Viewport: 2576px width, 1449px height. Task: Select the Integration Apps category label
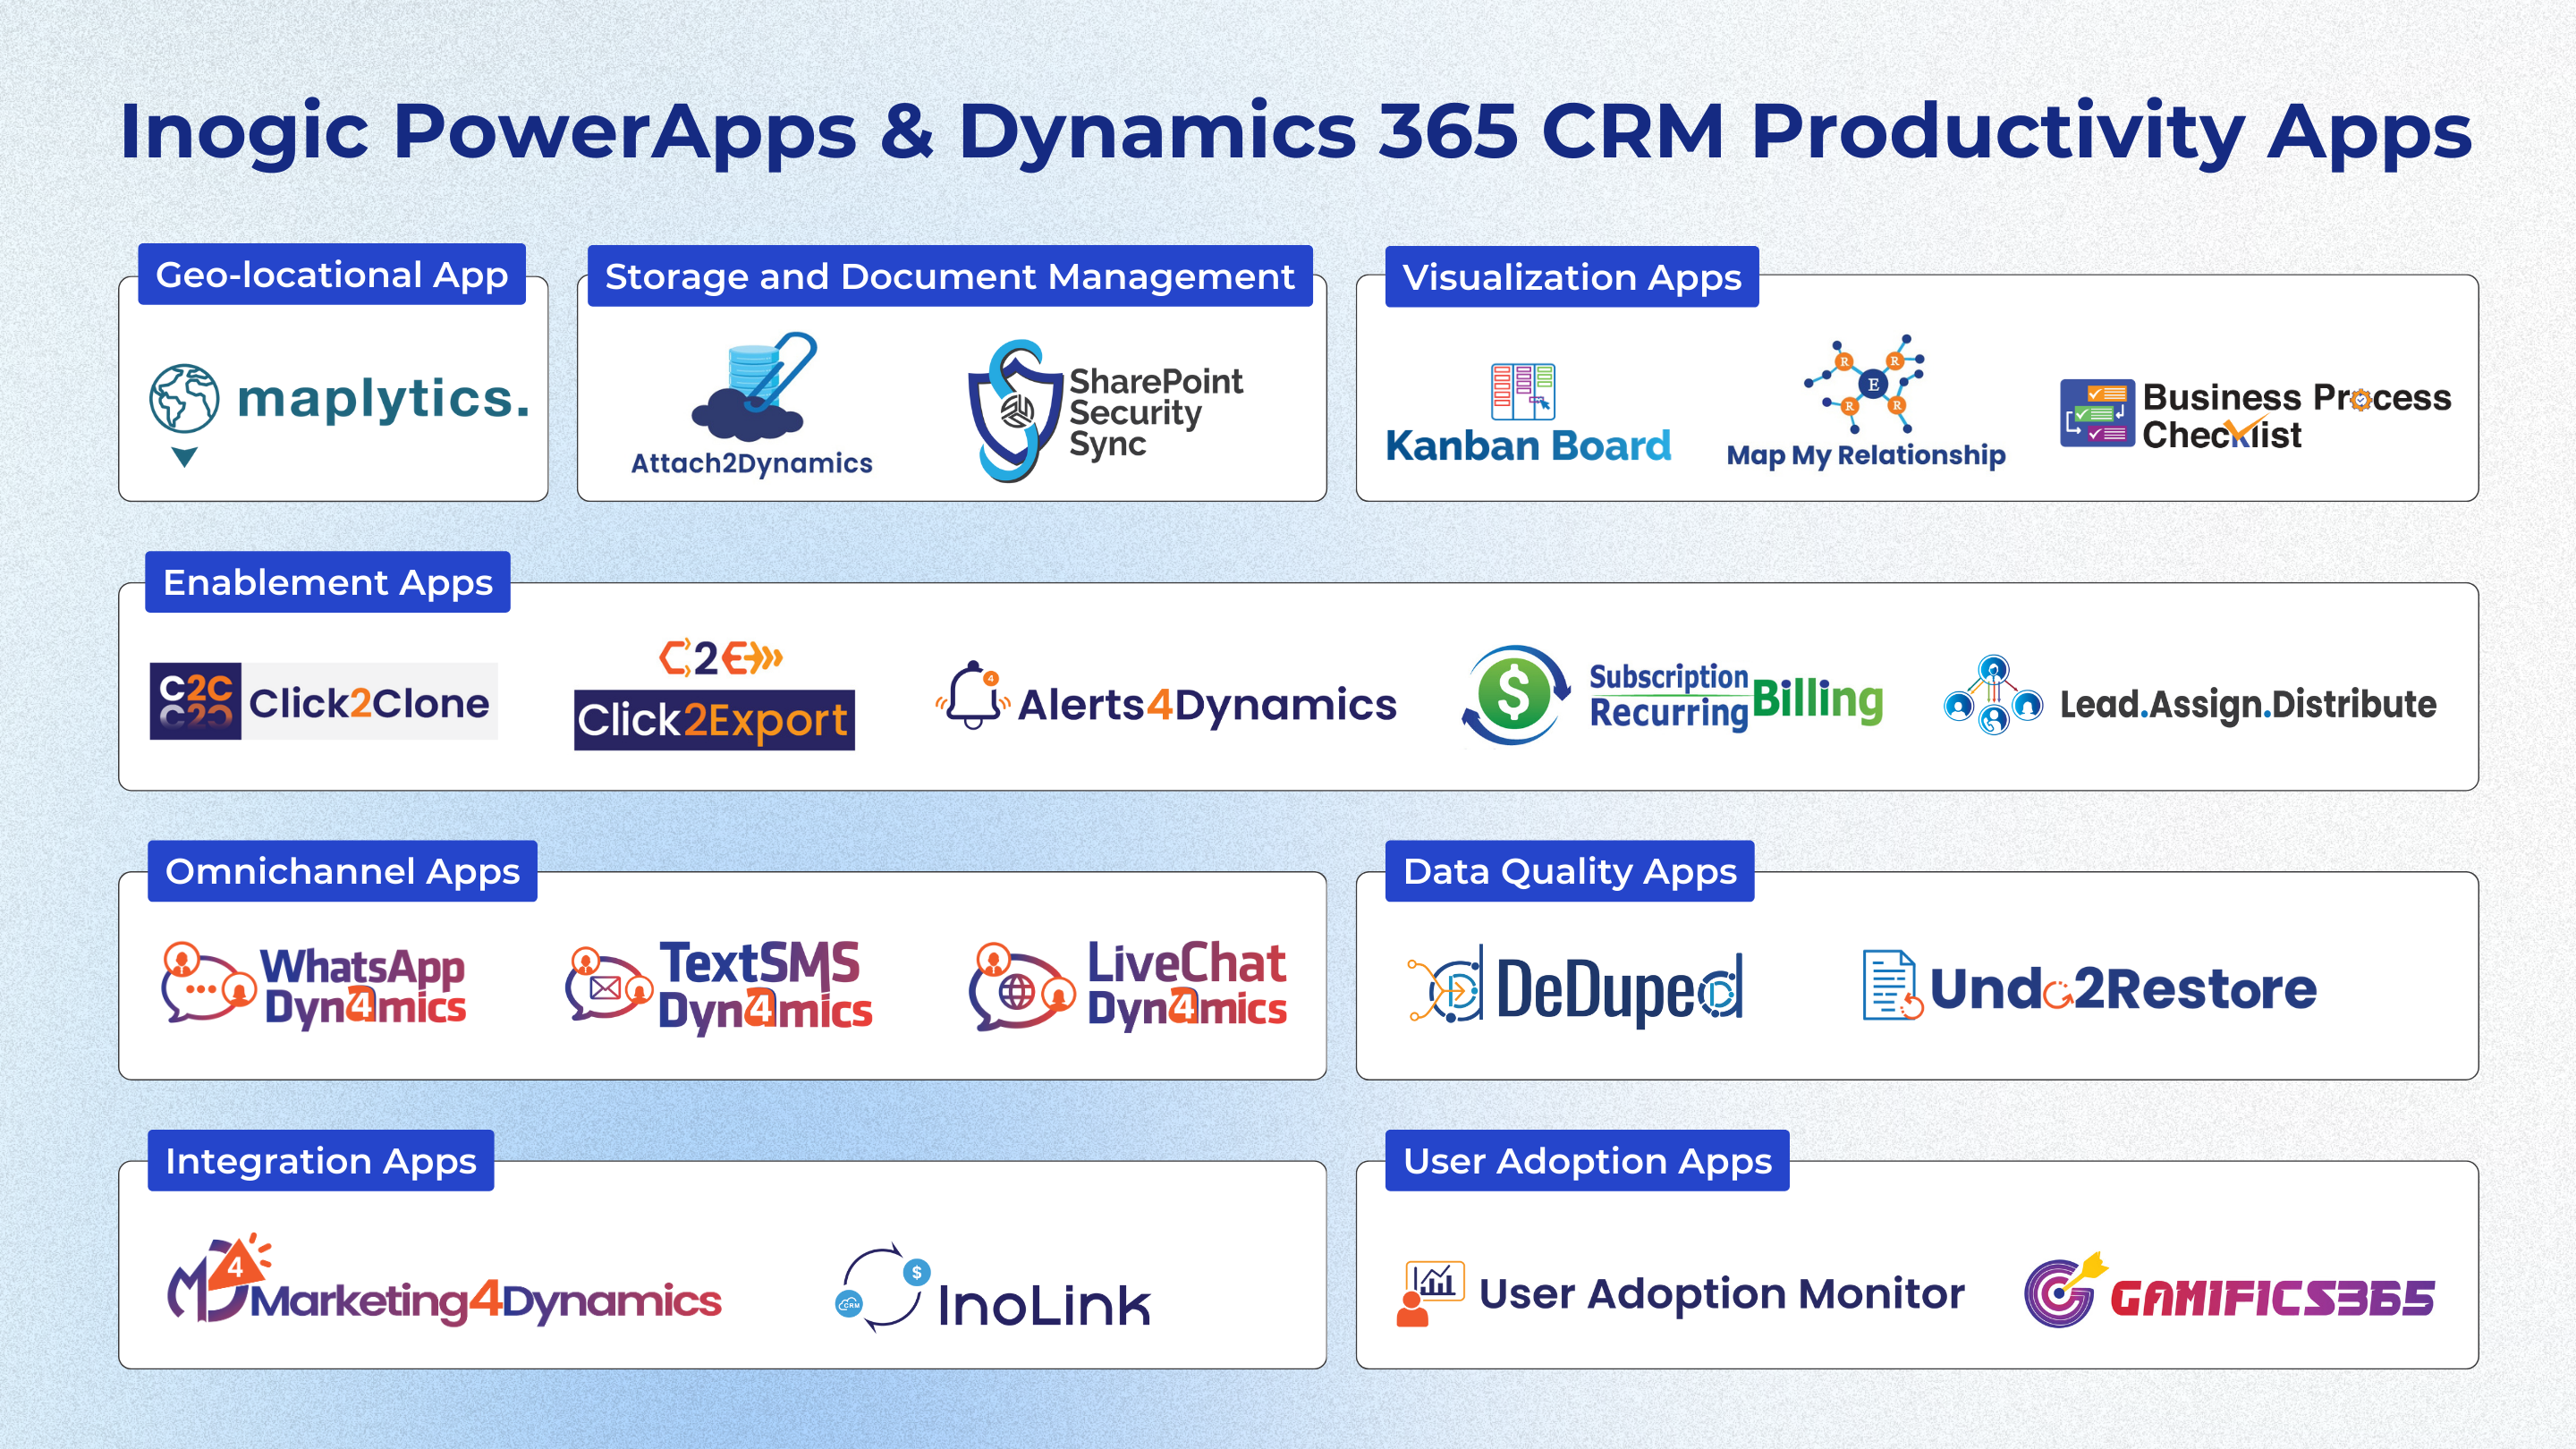[x=321, y=1161]
